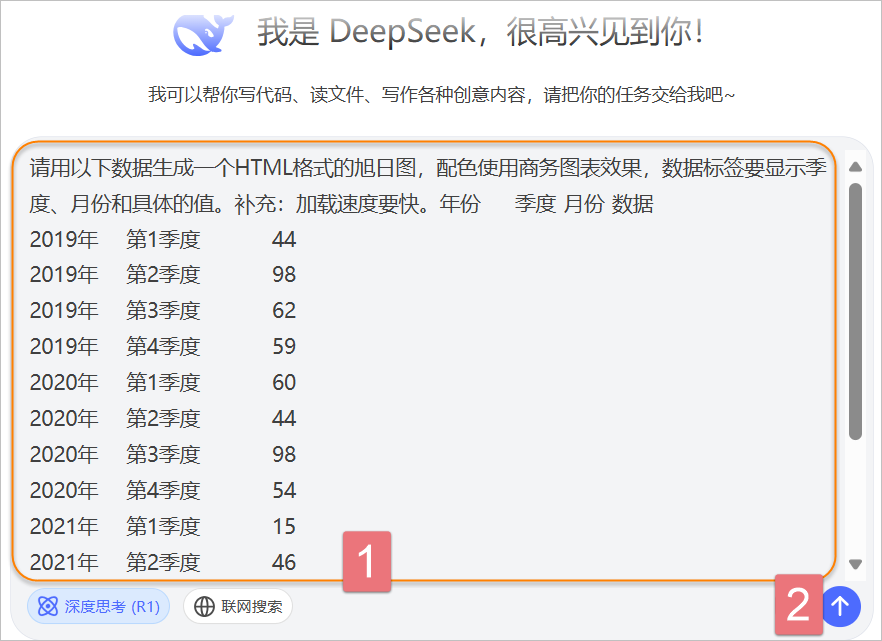Viewport: 882px width, 641px height.
Task: Click 第3季度 in the 2019年 row with 62
Action: pos(163,311)
